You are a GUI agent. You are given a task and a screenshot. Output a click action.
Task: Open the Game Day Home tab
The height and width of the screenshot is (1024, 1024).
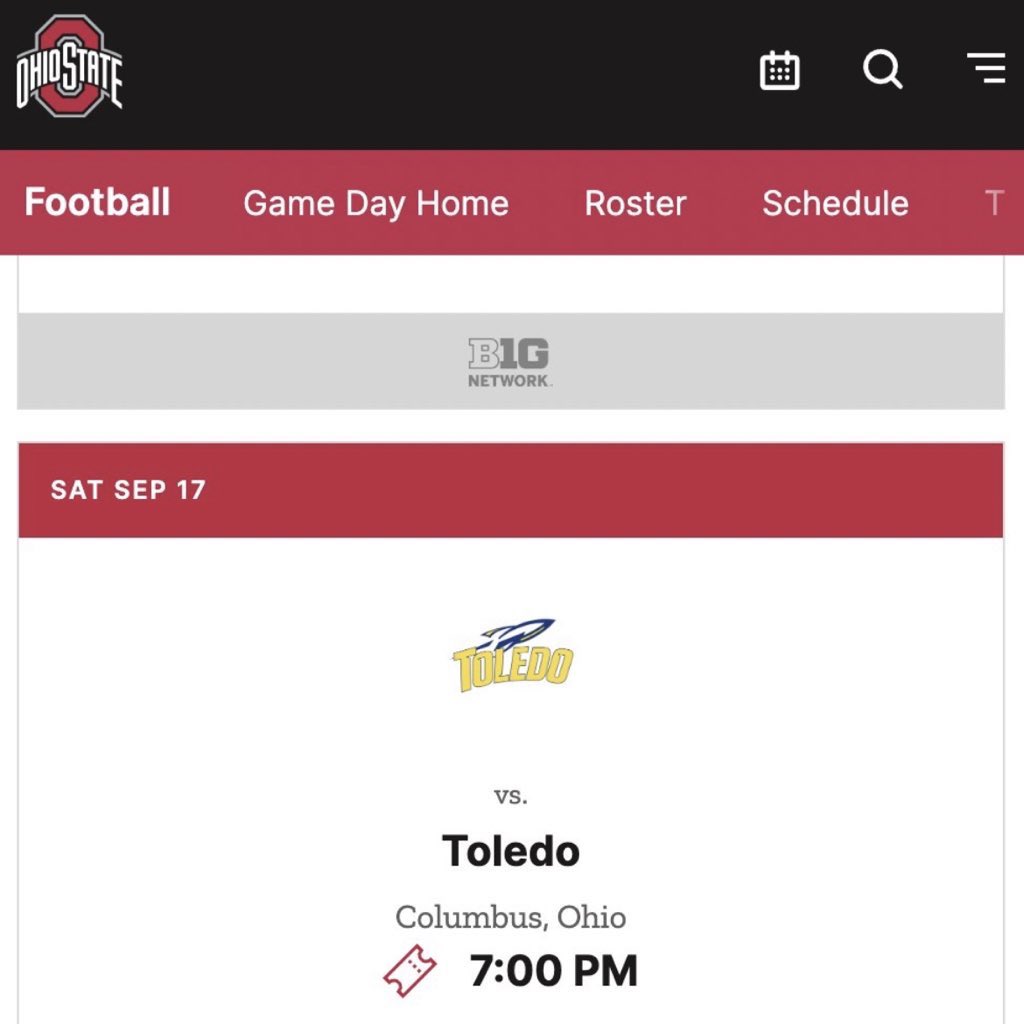click(x=376, y=203)
